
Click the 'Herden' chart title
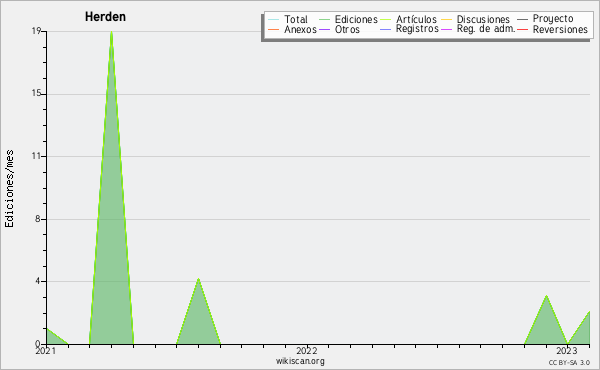(x=105, y=17)
